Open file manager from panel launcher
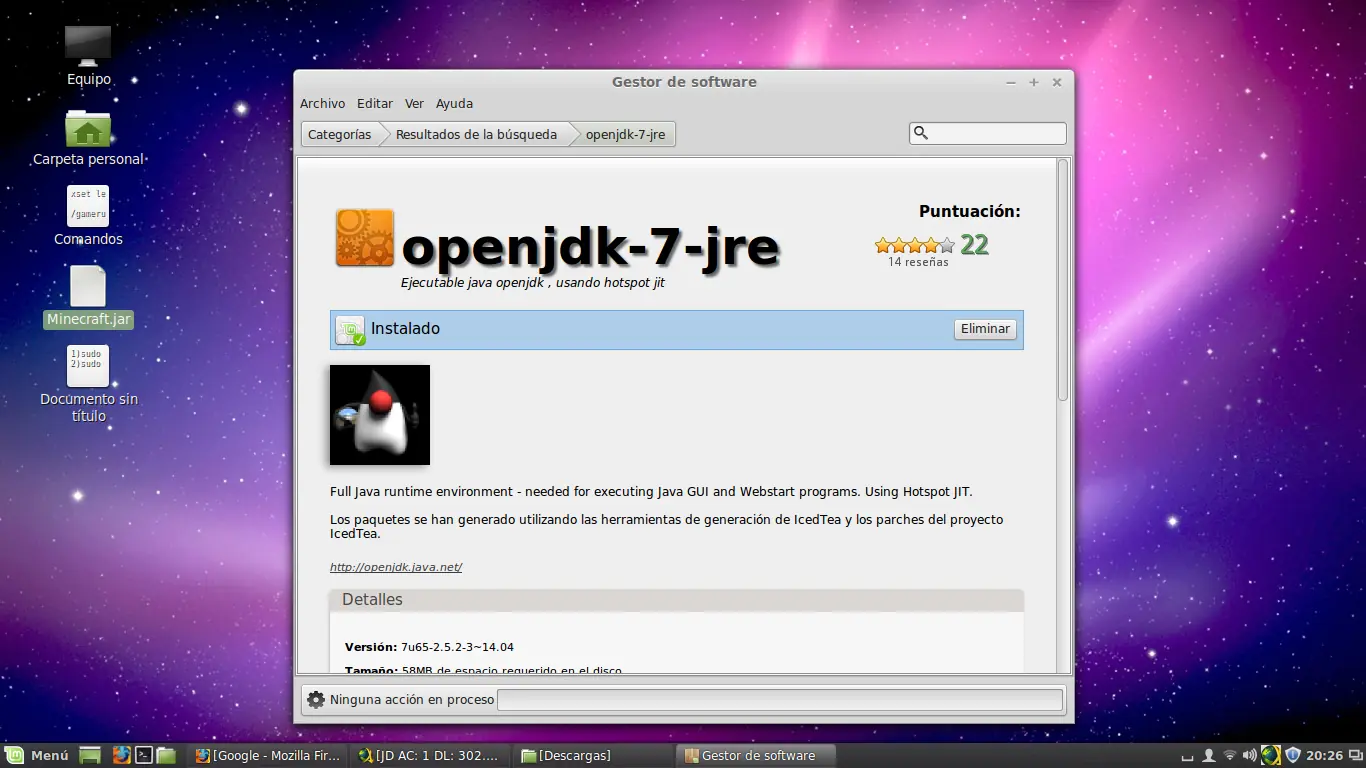Image resolution: width=1366 pixels, height=768 pixels. coord(166,755)
